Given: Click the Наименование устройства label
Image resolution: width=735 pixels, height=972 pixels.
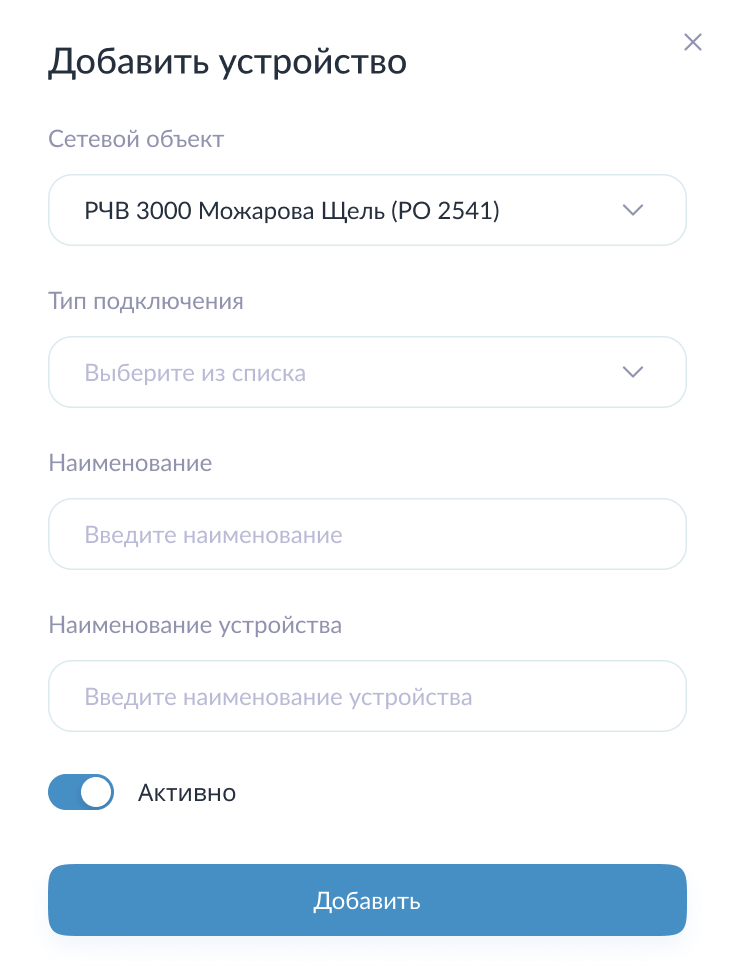Looking at the screenshot, I should pyautogui.click(x=196, y=624).
